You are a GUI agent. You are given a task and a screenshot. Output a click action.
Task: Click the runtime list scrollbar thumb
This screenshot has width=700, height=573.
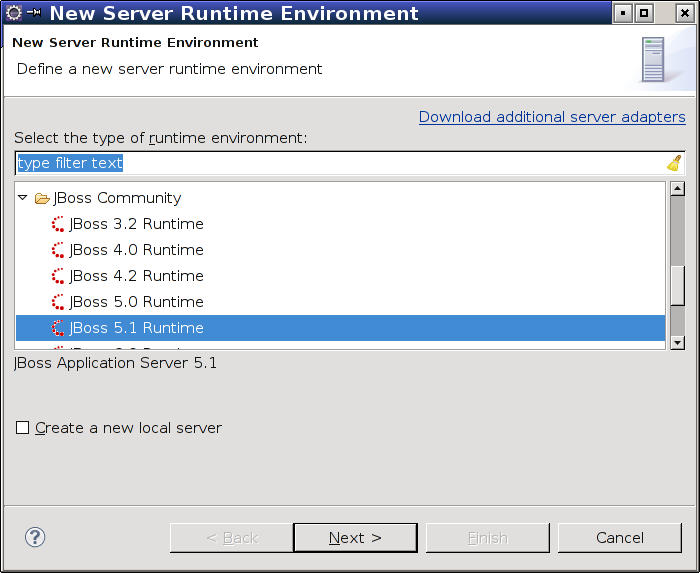pyautogui.click(x=678, y=286)
